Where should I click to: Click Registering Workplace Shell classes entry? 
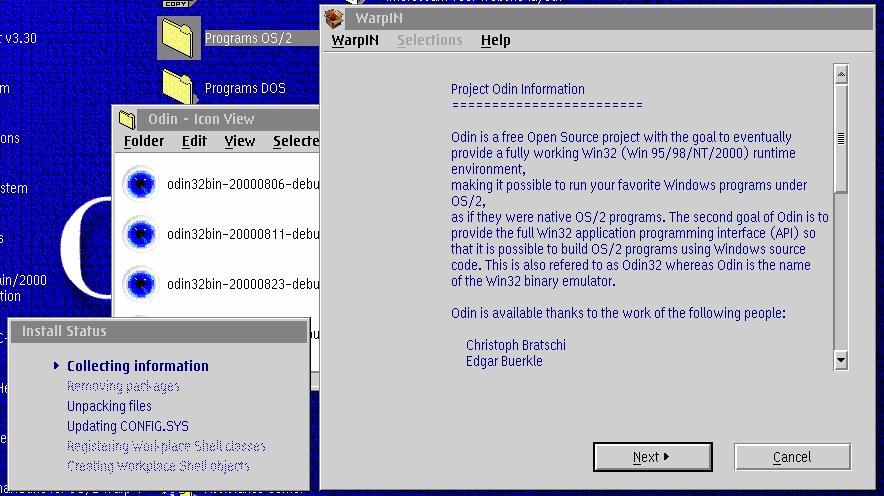coord(166,446)
